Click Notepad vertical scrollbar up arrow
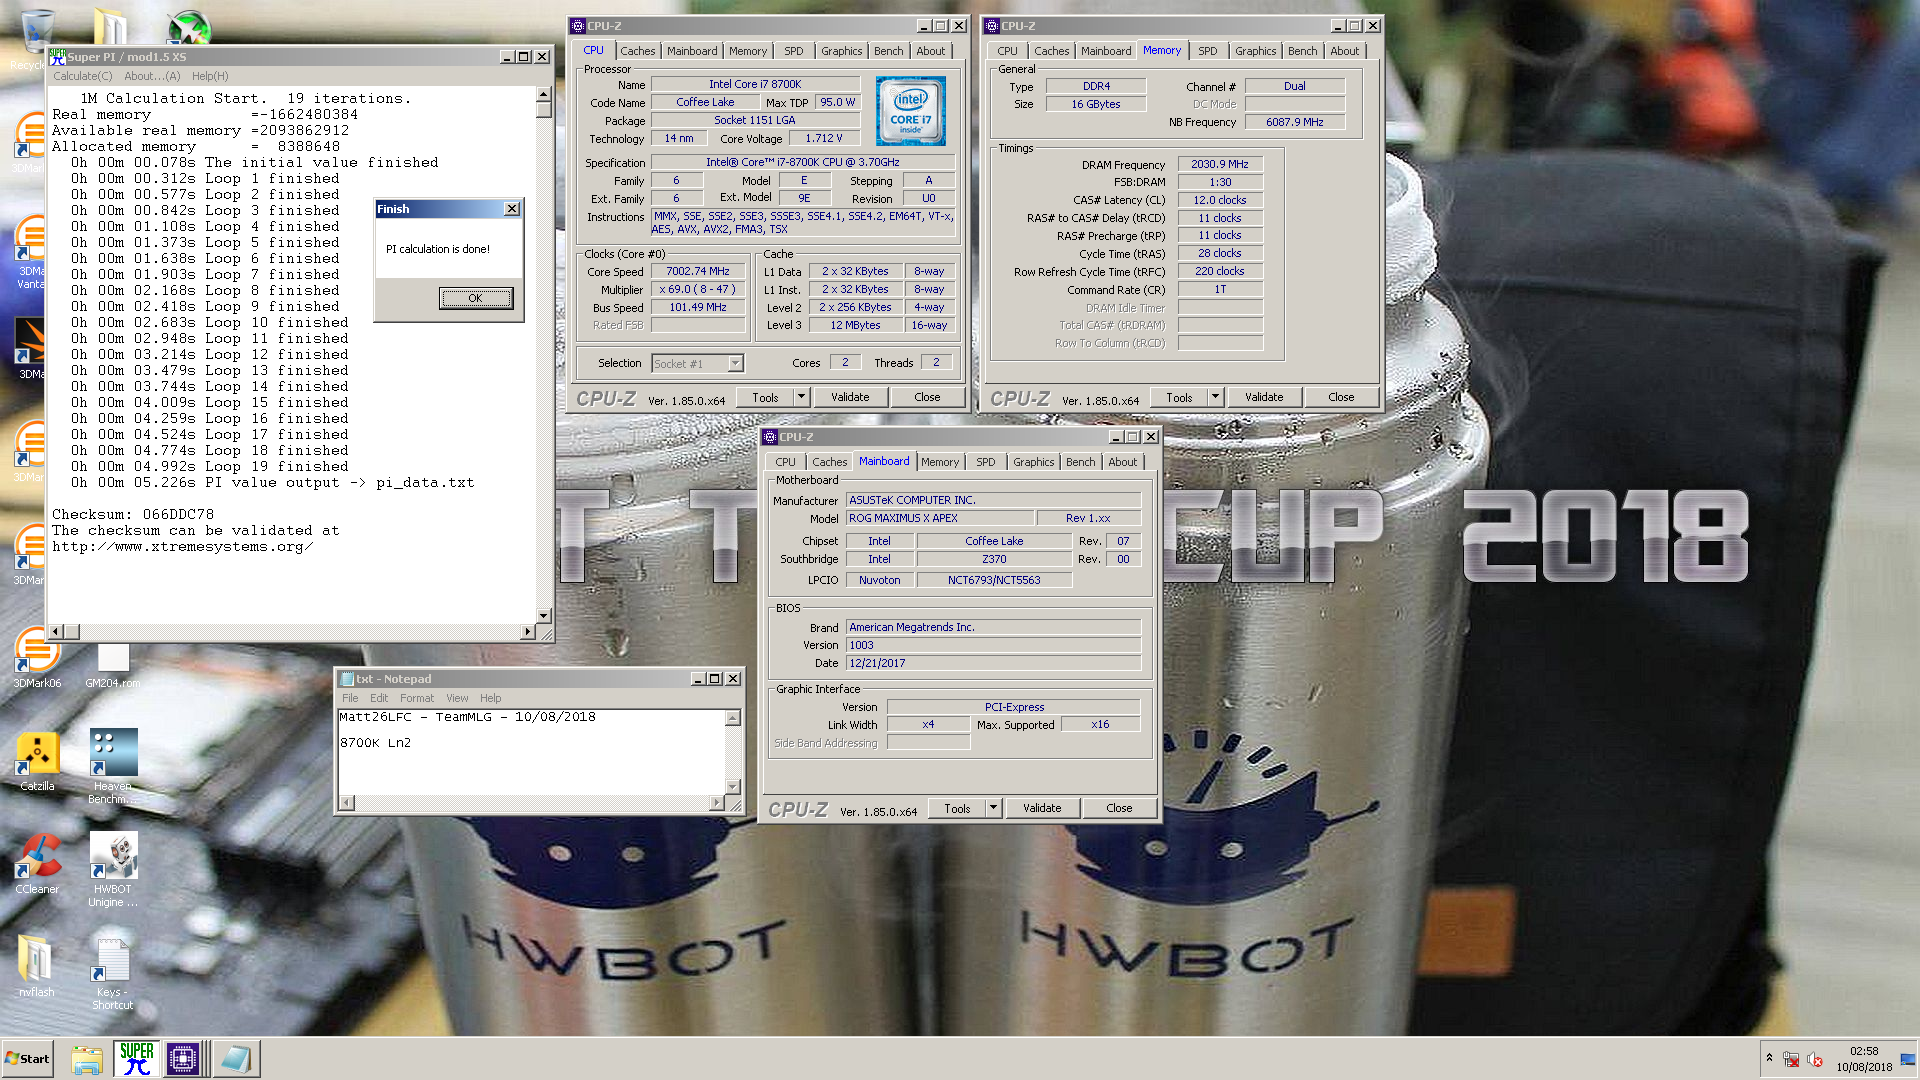The width and height of the screenshot is (1920, 1080). [733, 718]
